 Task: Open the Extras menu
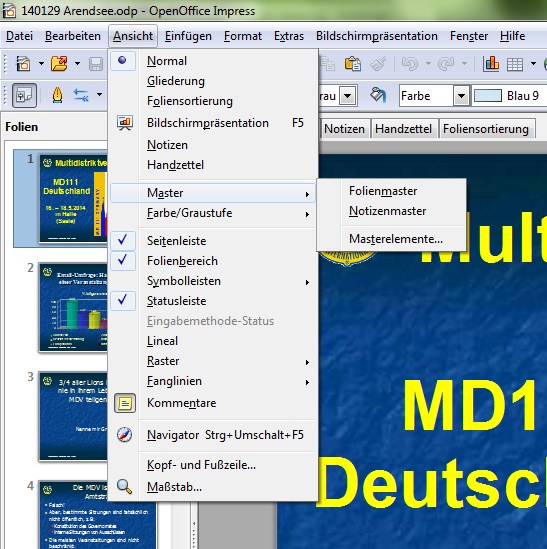289,36
